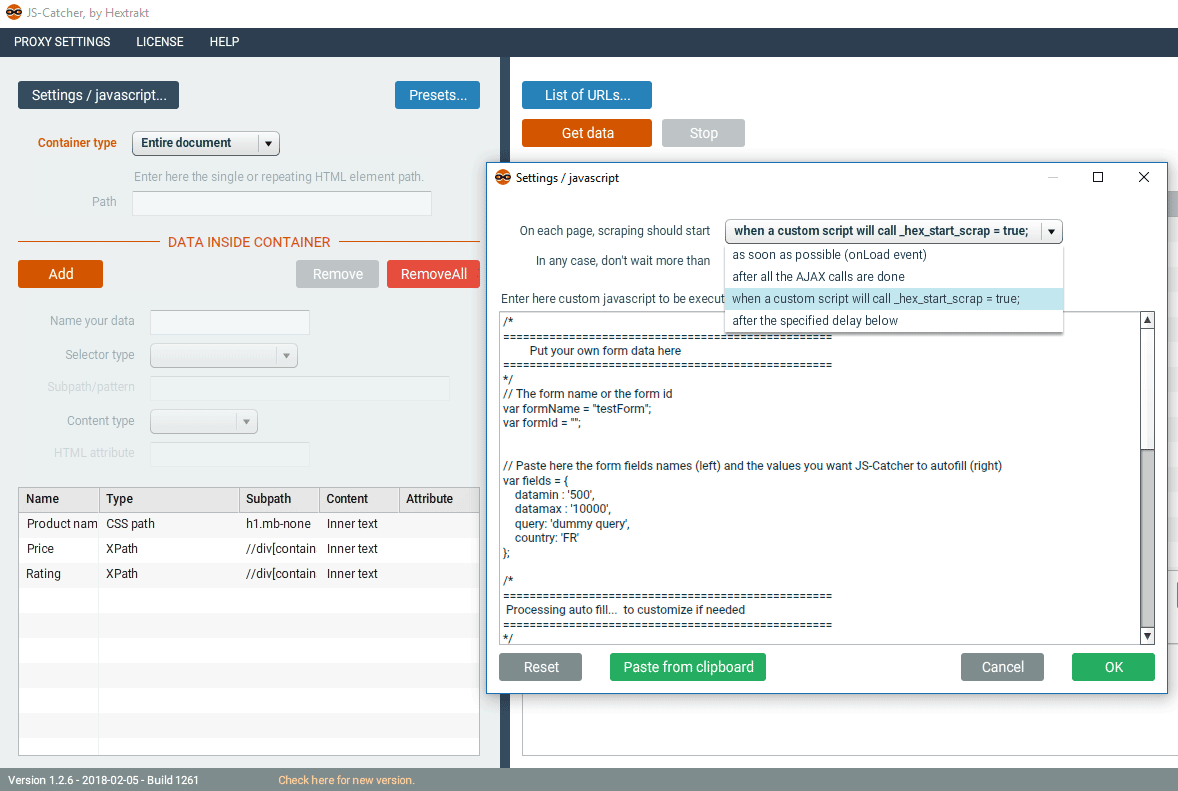Close the Settings / javascript dialog
1178x791 pixels.
(1143, 177)
